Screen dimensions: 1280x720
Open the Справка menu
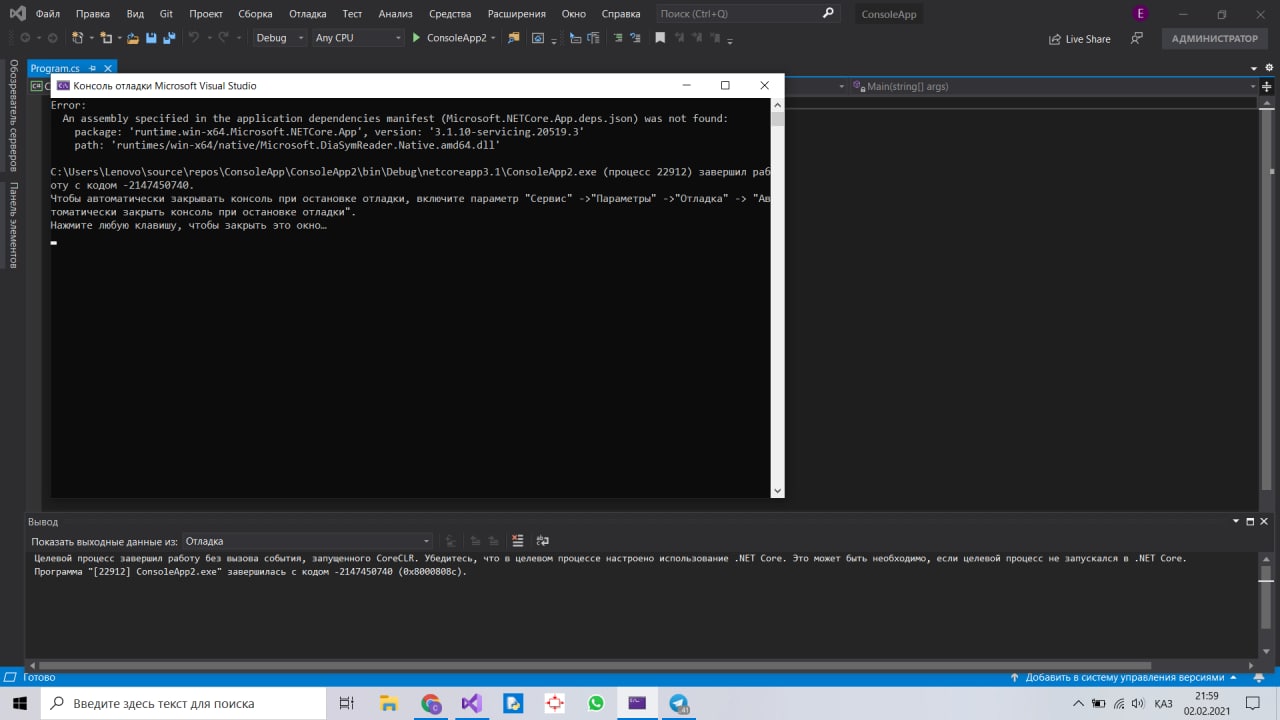click(621, 14)
